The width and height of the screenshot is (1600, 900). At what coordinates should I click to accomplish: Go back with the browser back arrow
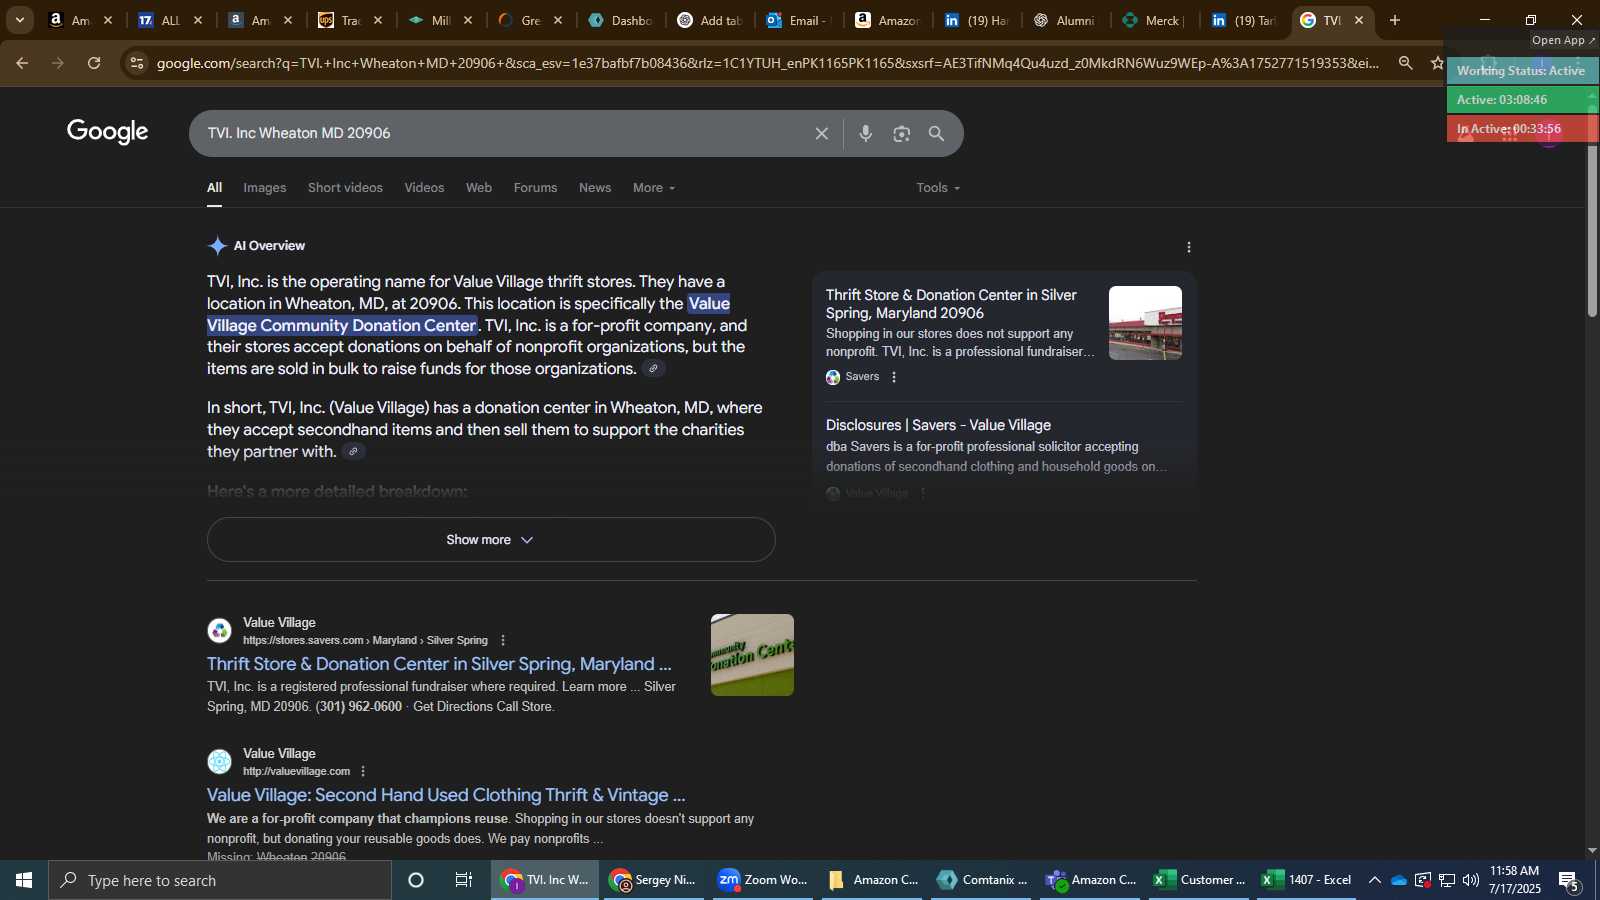point(22,63)
